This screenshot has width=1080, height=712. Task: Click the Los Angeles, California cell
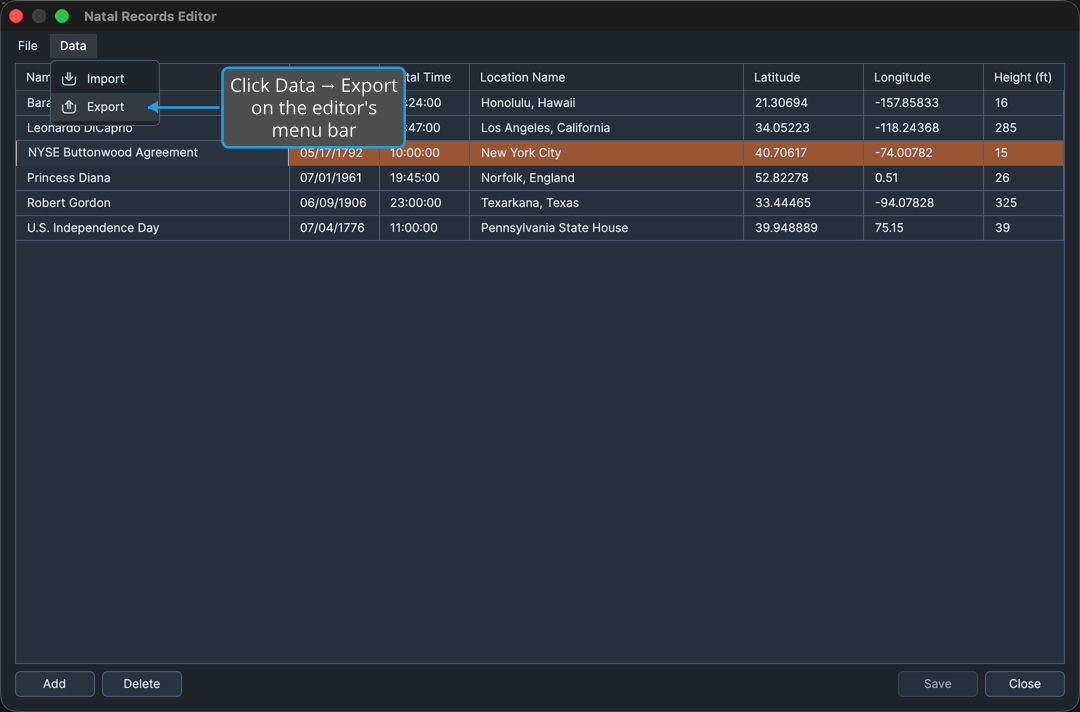606,128
